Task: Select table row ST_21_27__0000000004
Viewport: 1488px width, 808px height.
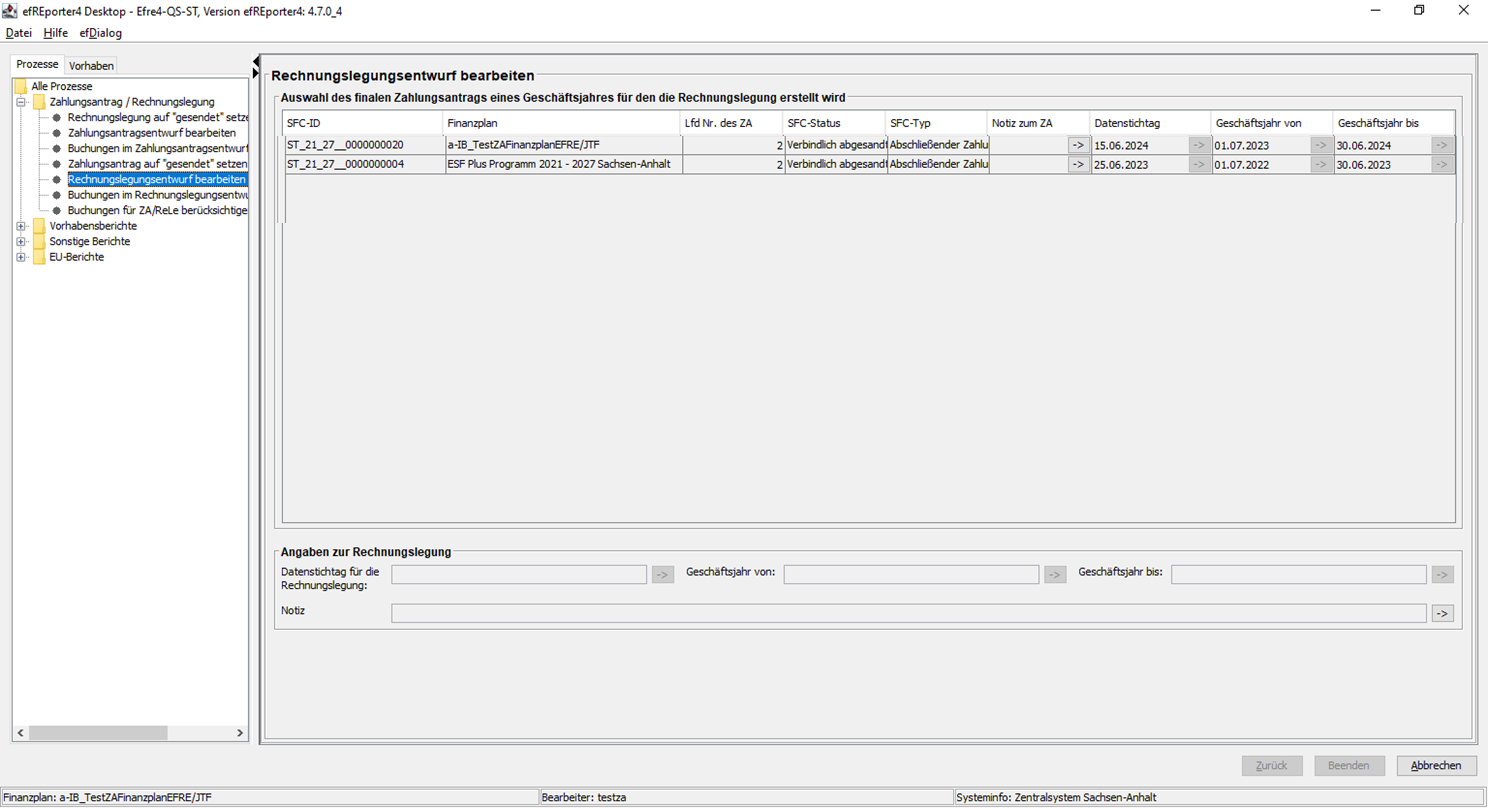Action: tap(869, 164)
